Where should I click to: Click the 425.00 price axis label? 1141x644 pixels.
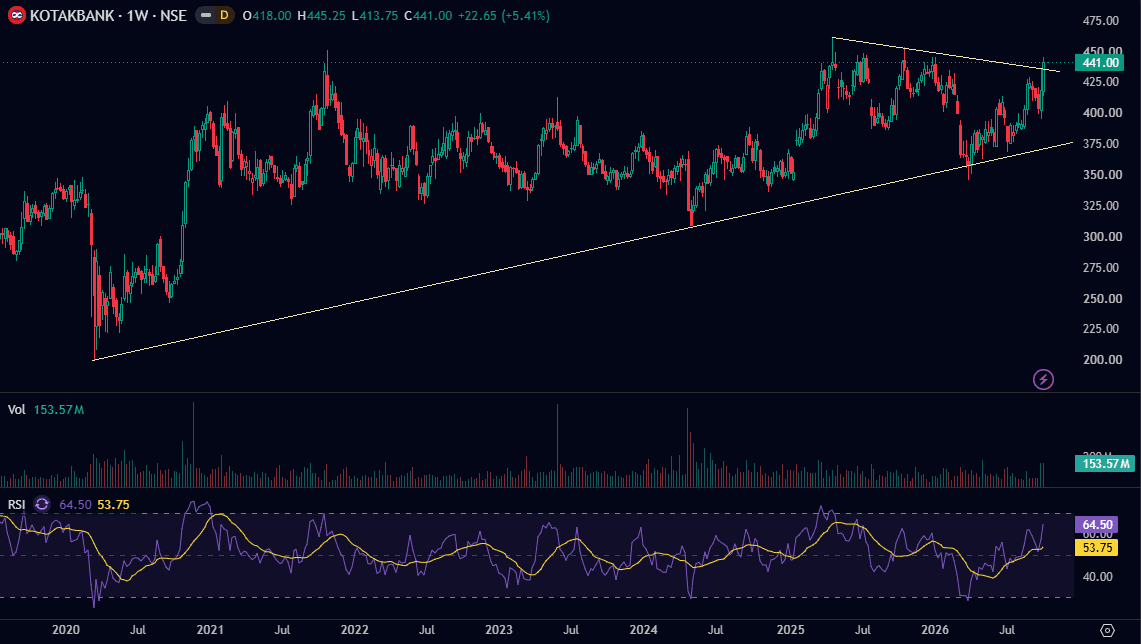tap(1100, 82)
